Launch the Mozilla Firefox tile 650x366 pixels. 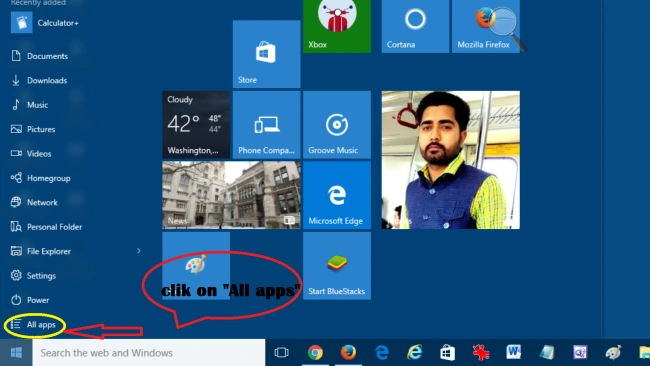coord(486,26)
